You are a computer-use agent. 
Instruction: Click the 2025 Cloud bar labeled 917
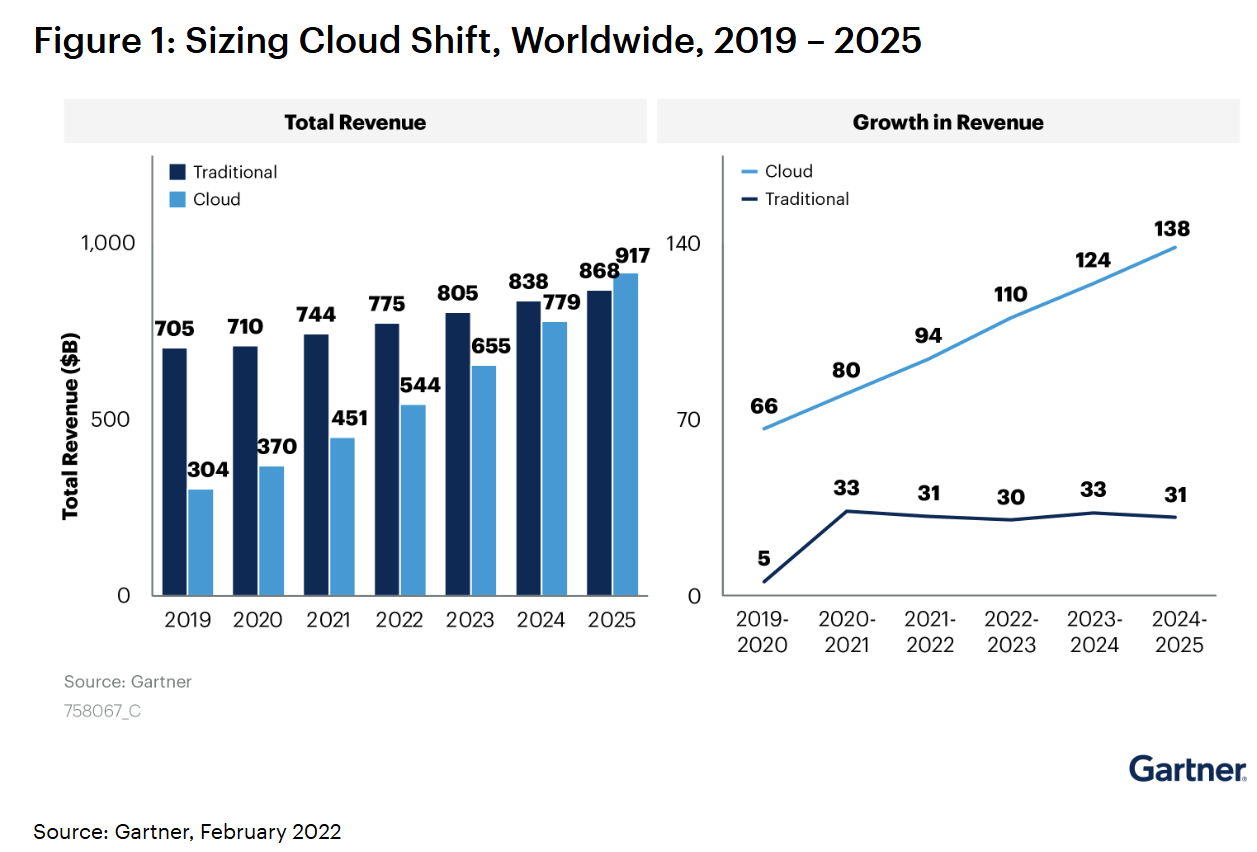click(626, 434)
